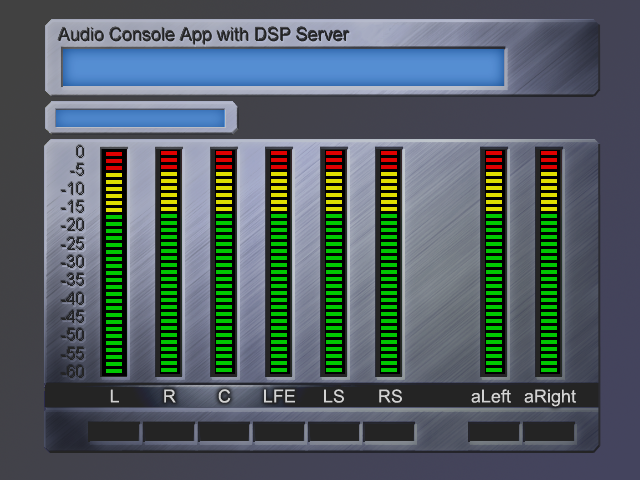Click the 0 dB scale mark
This screenshot has width=640, height=480.
click(80, 152)
